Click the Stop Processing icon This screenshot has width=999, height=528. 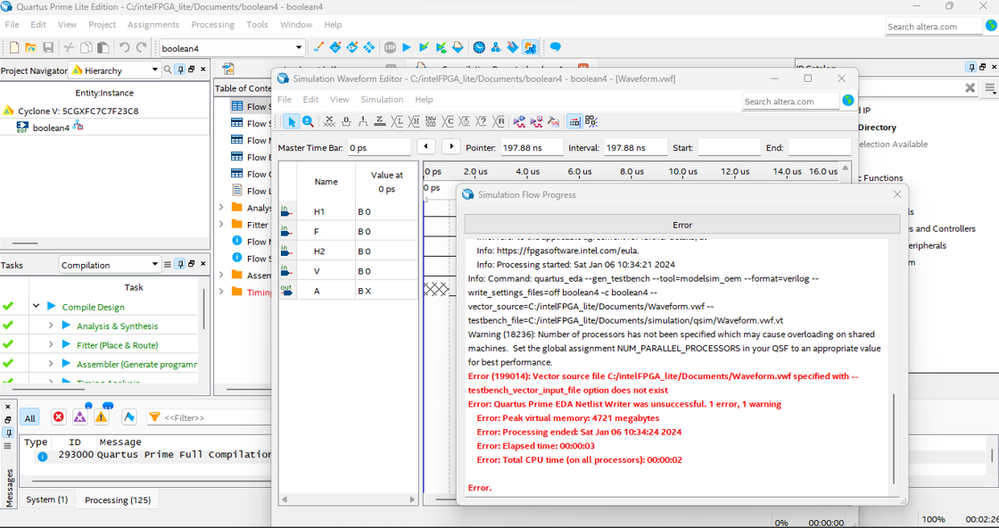pos(390,47)
